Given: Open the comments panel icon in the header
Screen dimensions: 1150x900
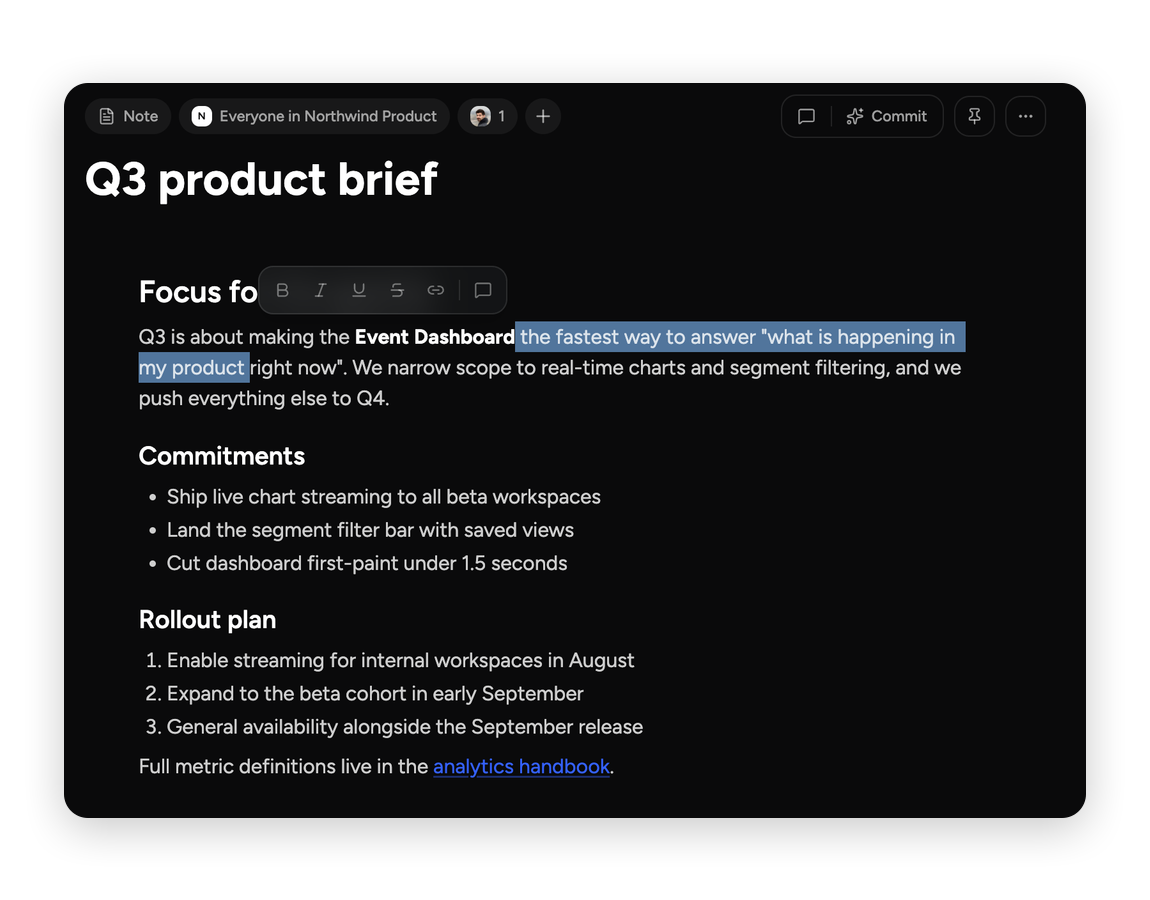Looking at the screenshot, I should (806, 117).
